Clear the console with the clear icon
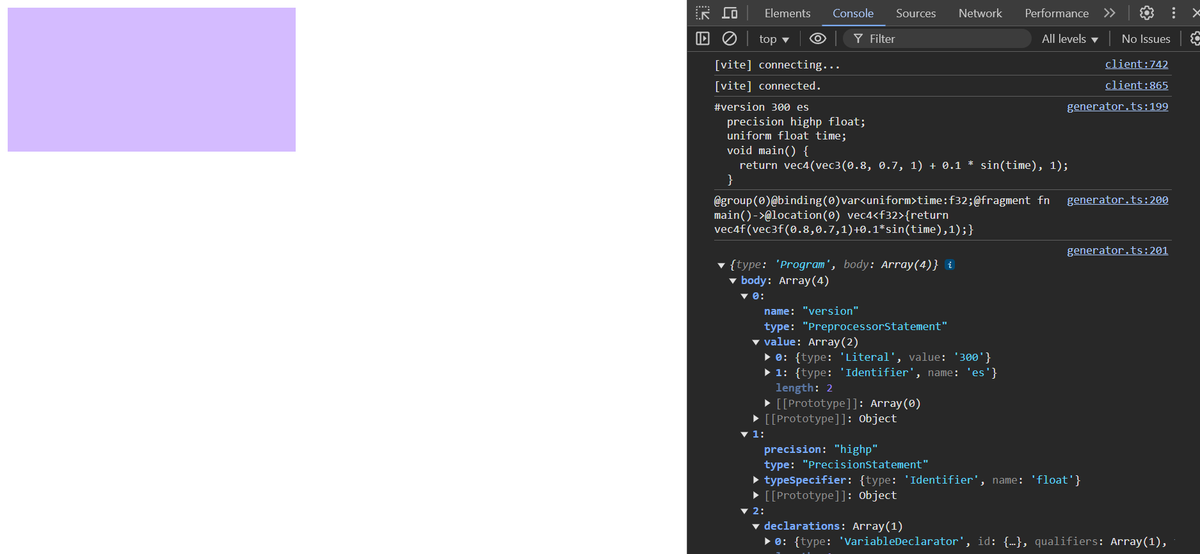The width and height of the screenshot is (1200, 554). click(730, 39)
